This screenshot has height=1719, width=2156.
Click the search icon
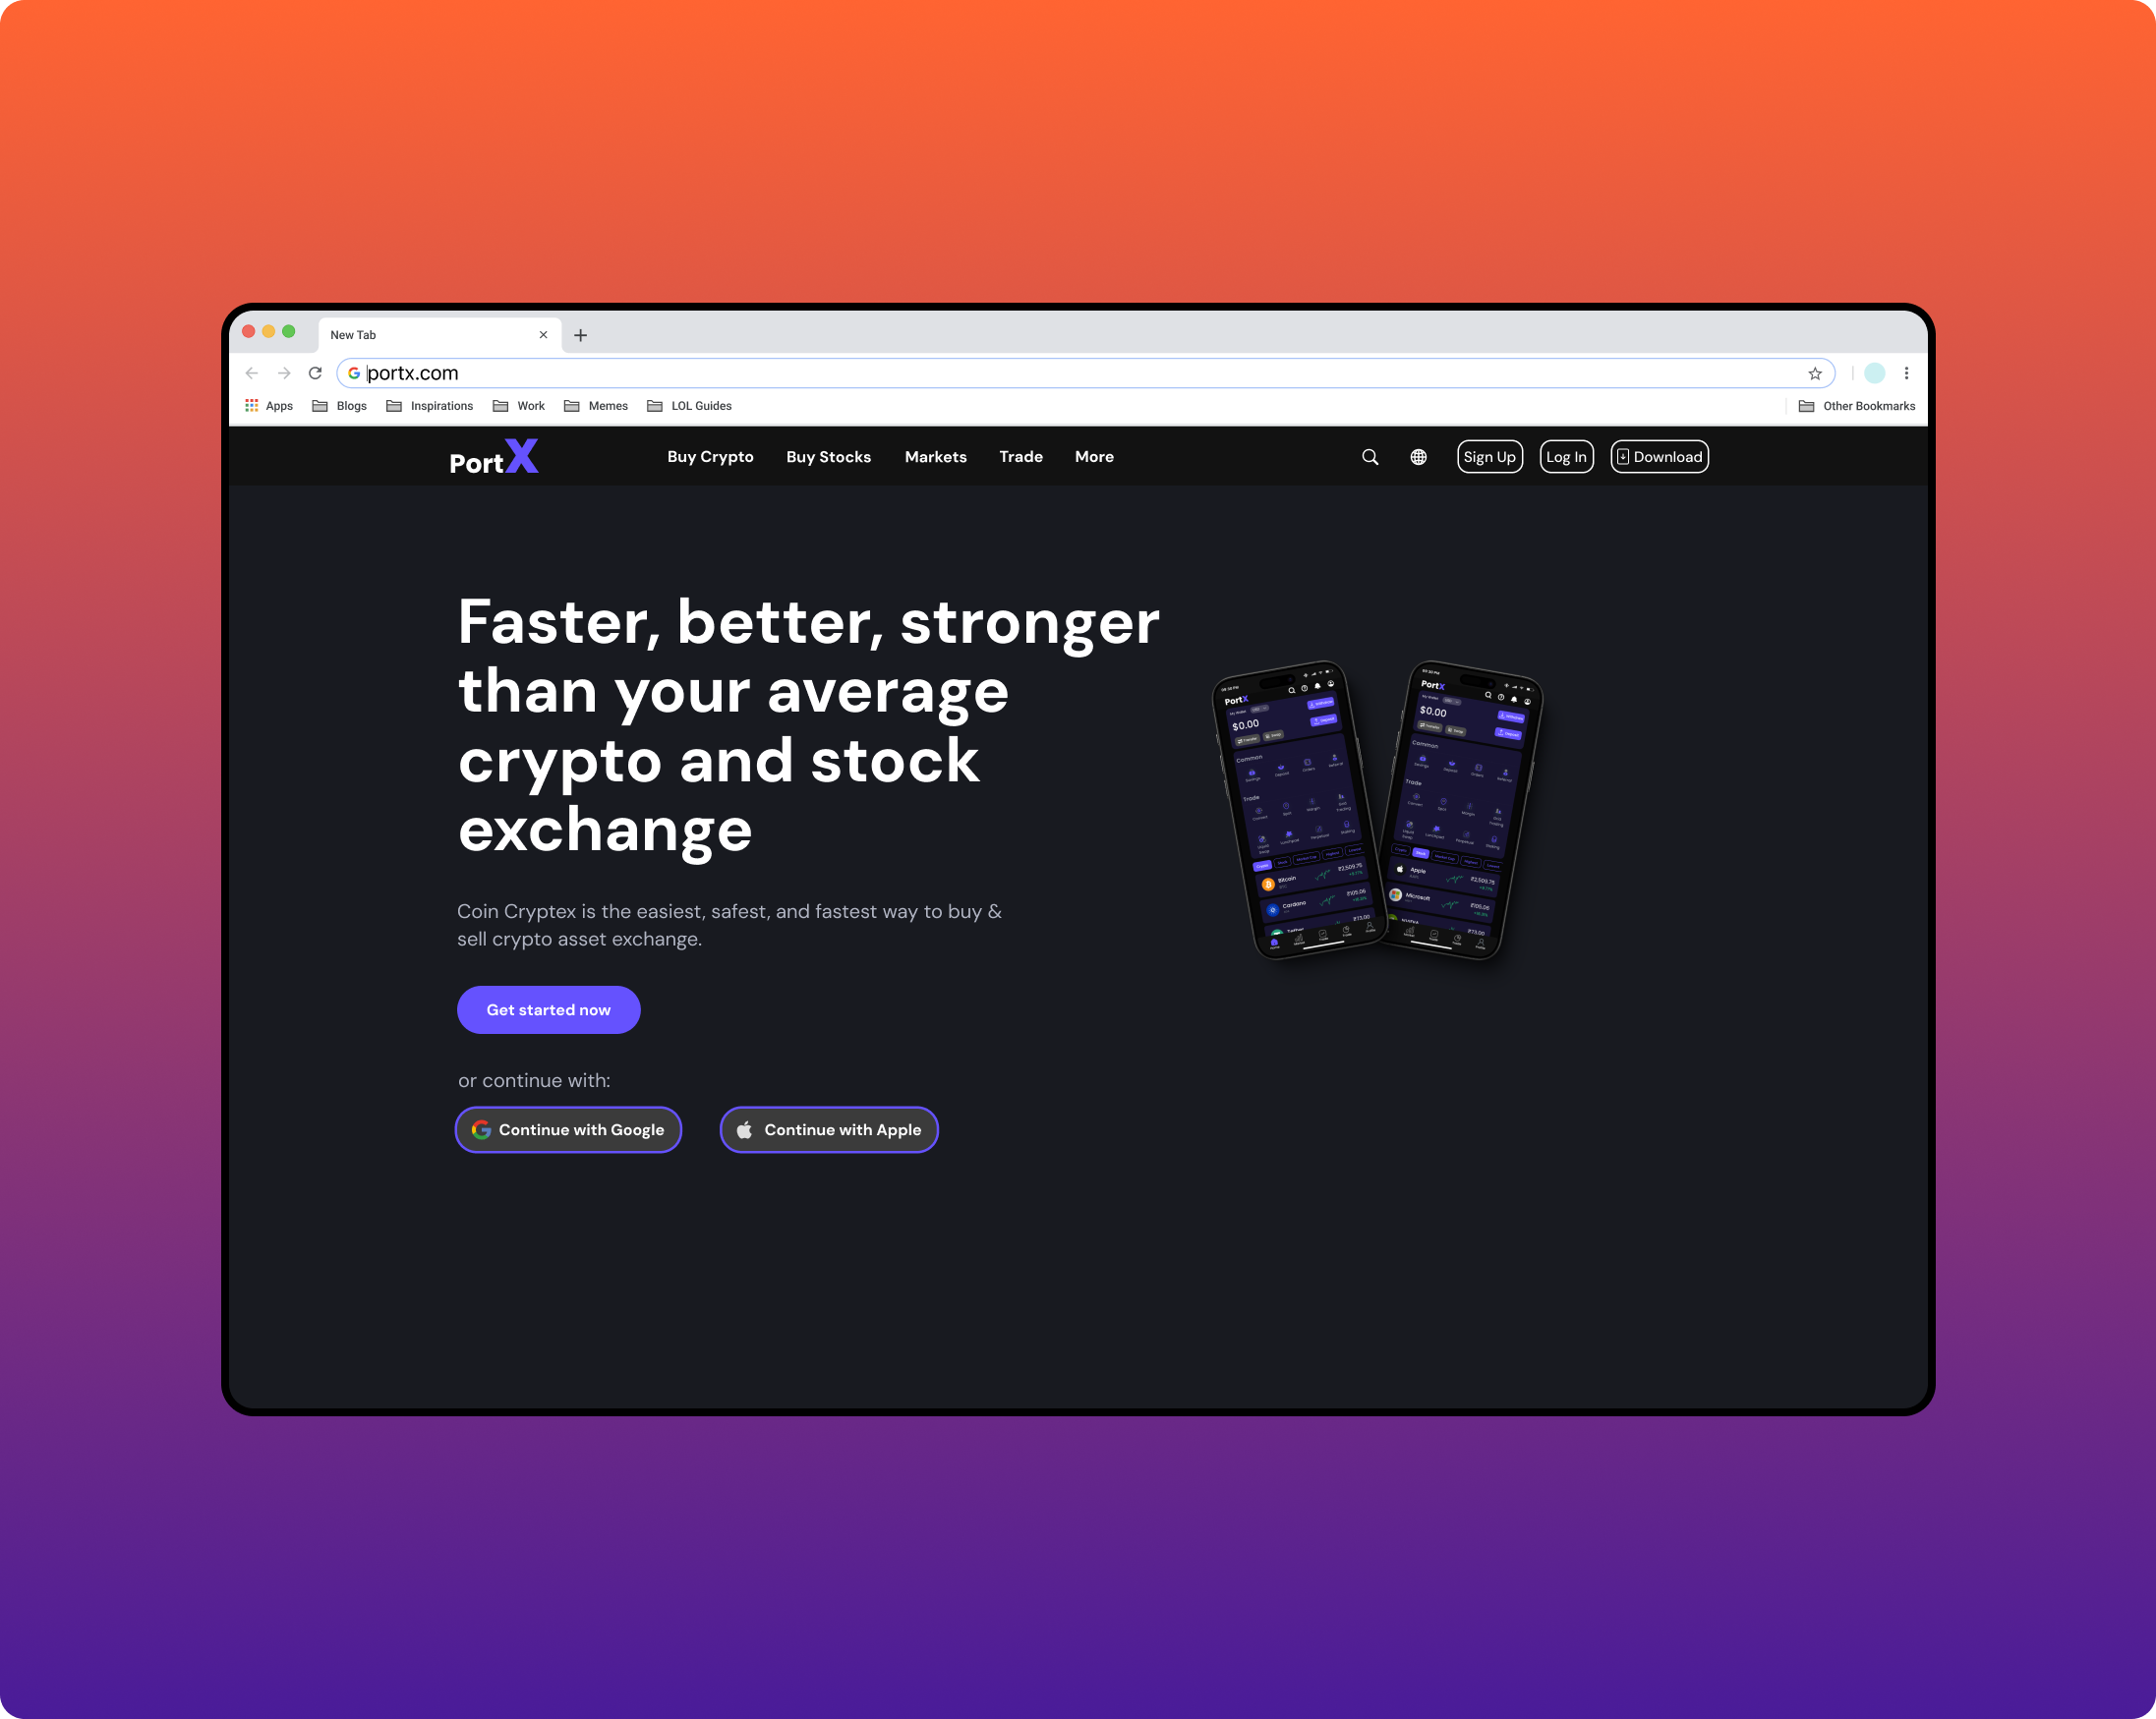coord(1370,456)
